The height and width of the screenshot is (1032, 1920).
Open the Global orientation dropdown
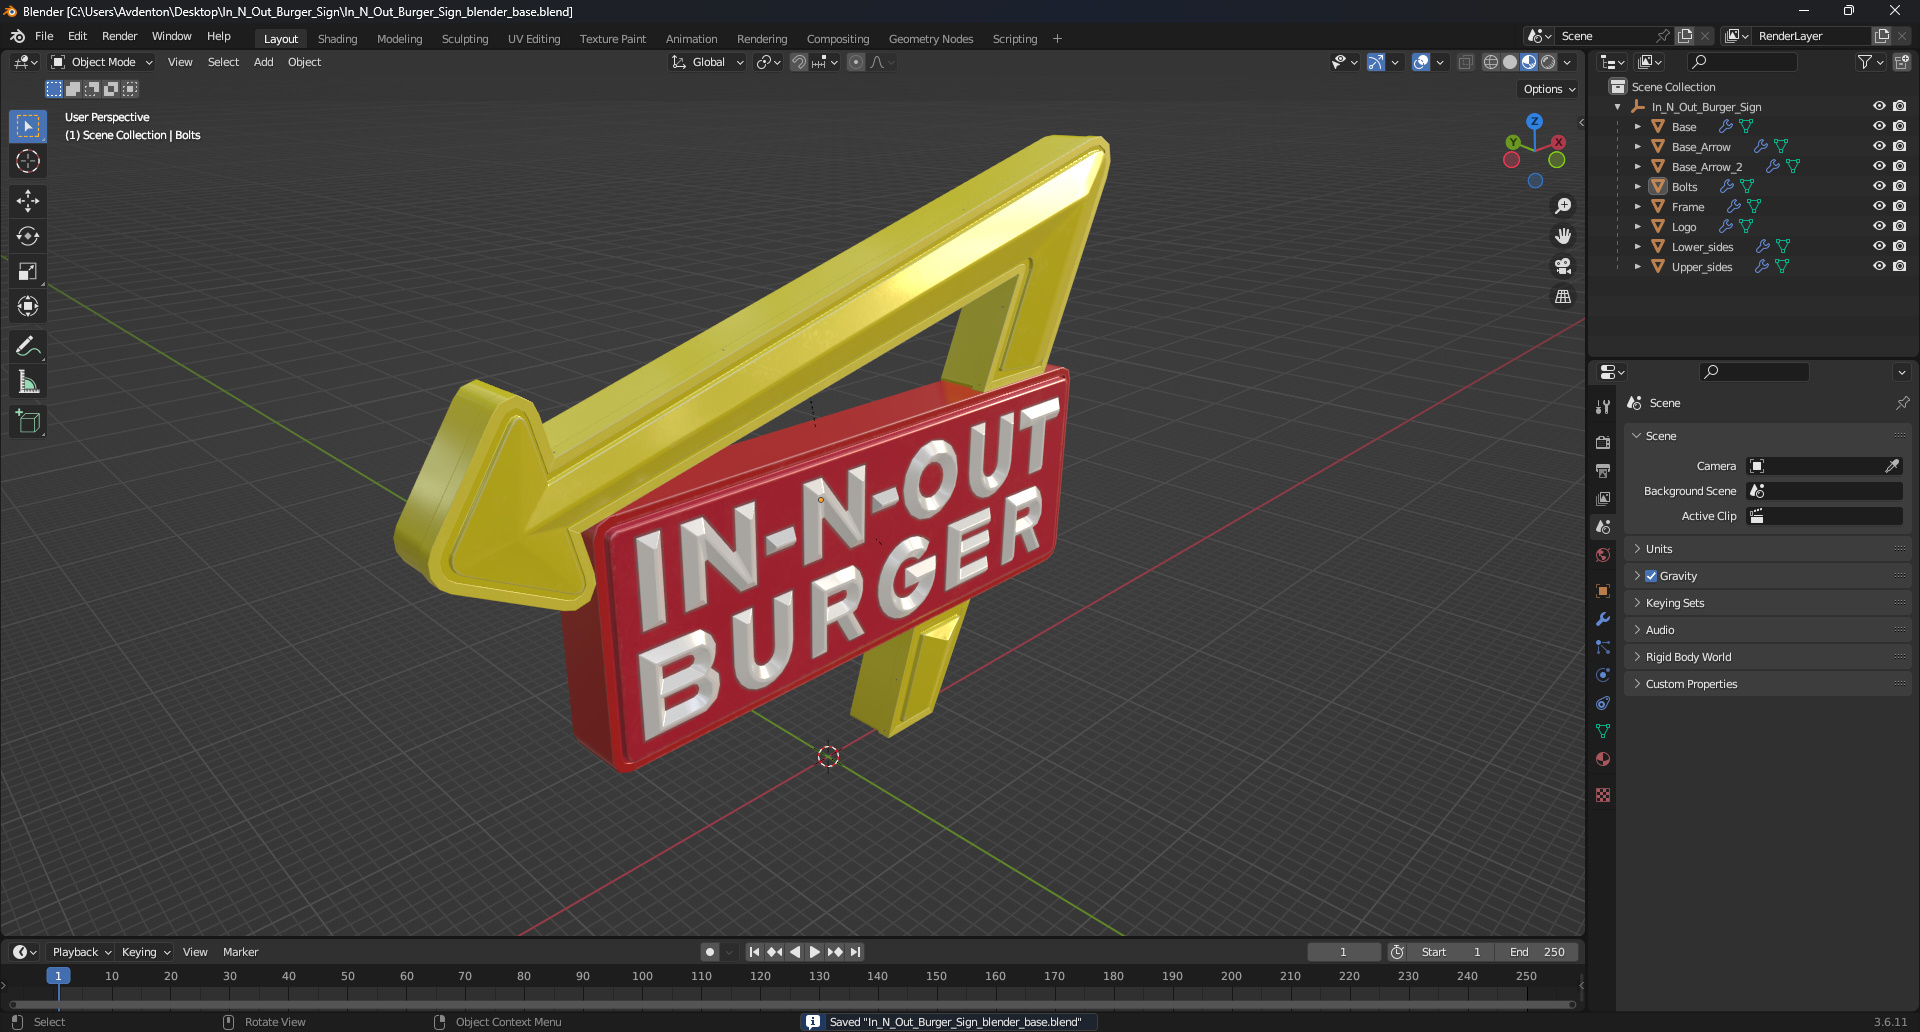708,62
